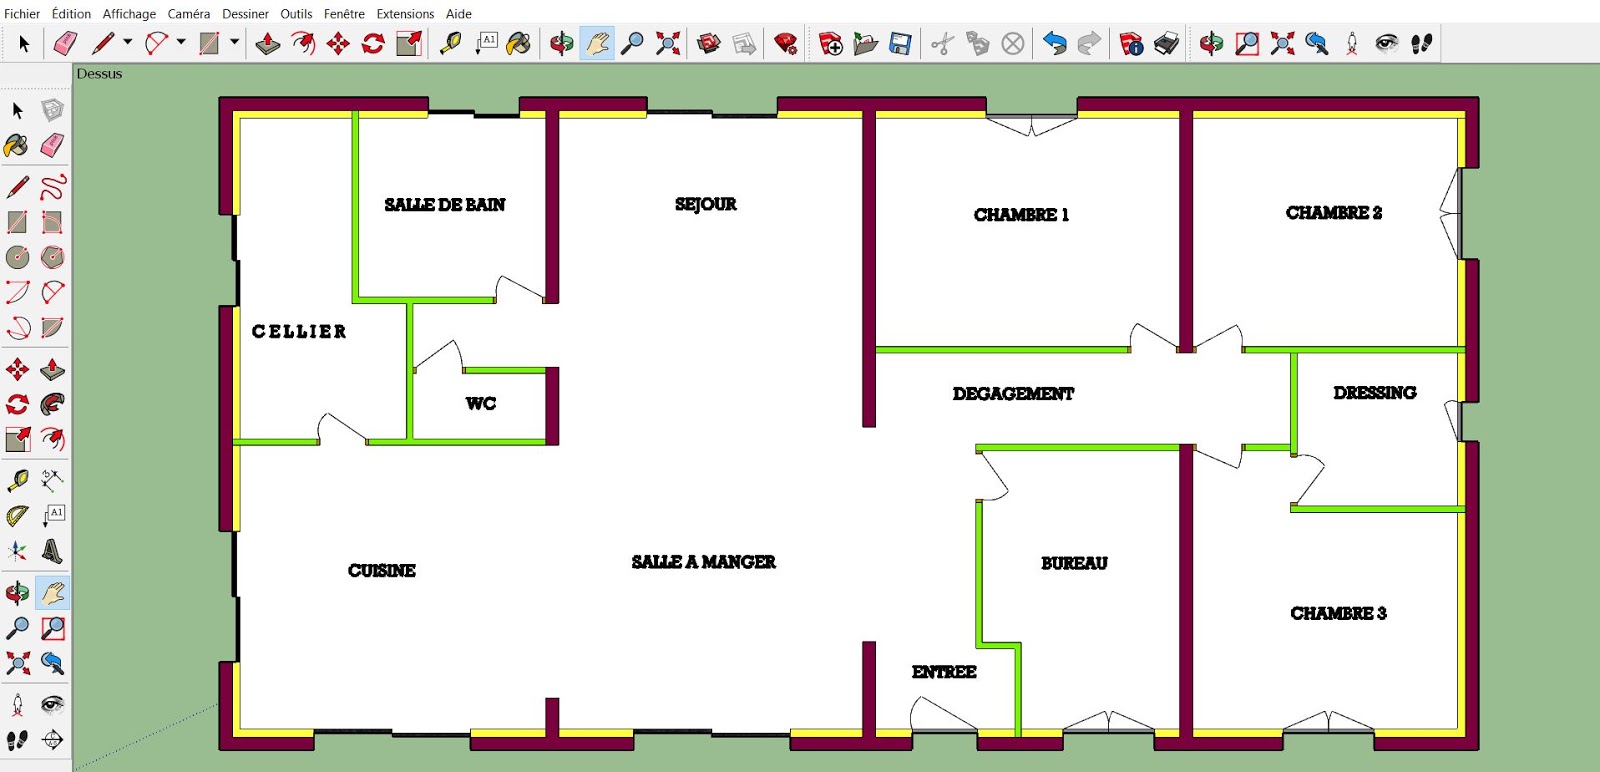The height and width of the screenshot is (772, 1600).
Task: Activate the Axes tool
Action: (x=17, y=551)
